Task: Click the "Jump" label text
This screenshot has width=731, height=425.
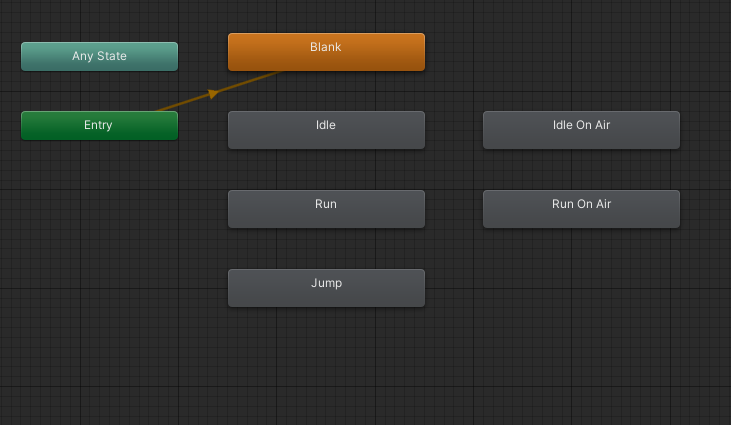Action: click(326, 283)
